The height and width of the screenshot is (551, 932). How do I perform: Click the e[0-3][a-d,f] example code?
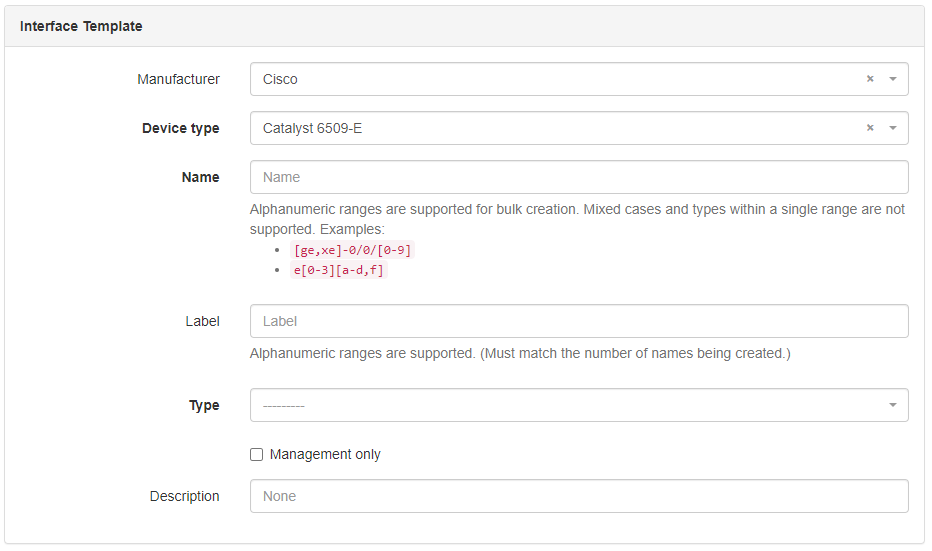point(338,270)
